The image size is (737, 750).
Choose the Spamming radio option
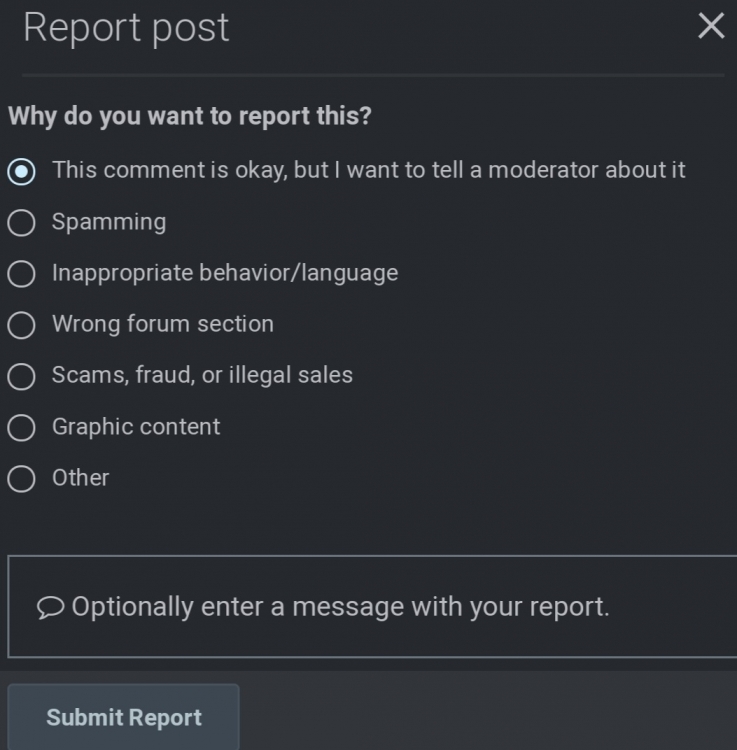21,222
